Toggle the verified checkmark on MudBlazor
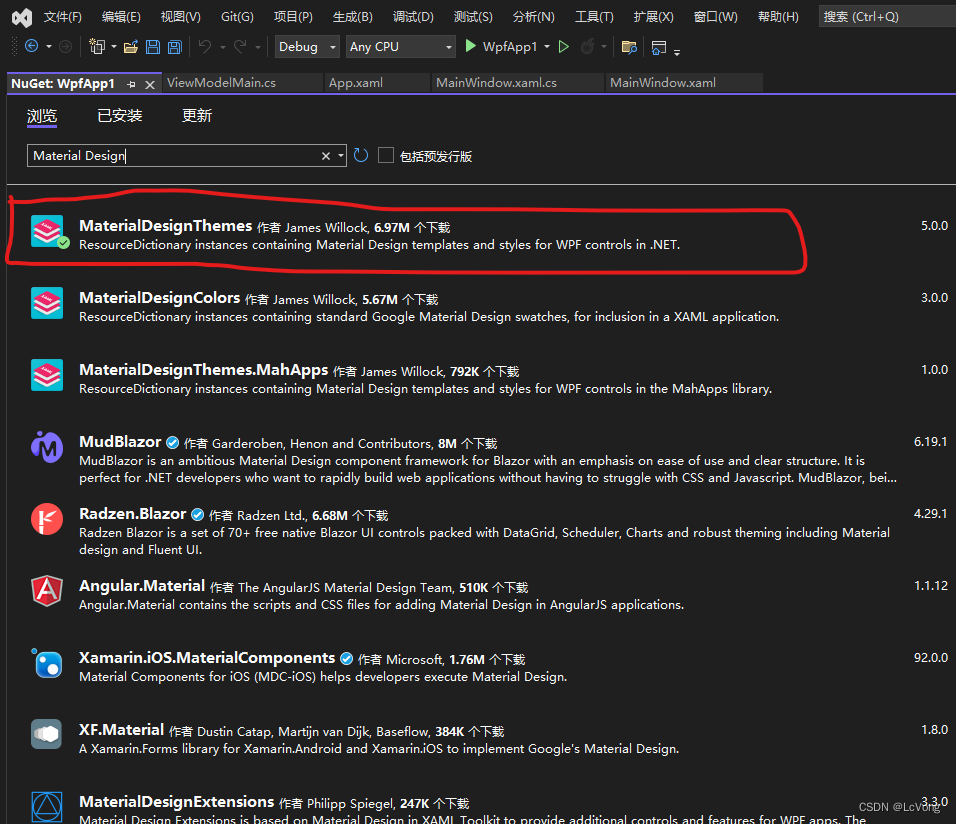Screen dimensions: 956x824 coord(172,441)
